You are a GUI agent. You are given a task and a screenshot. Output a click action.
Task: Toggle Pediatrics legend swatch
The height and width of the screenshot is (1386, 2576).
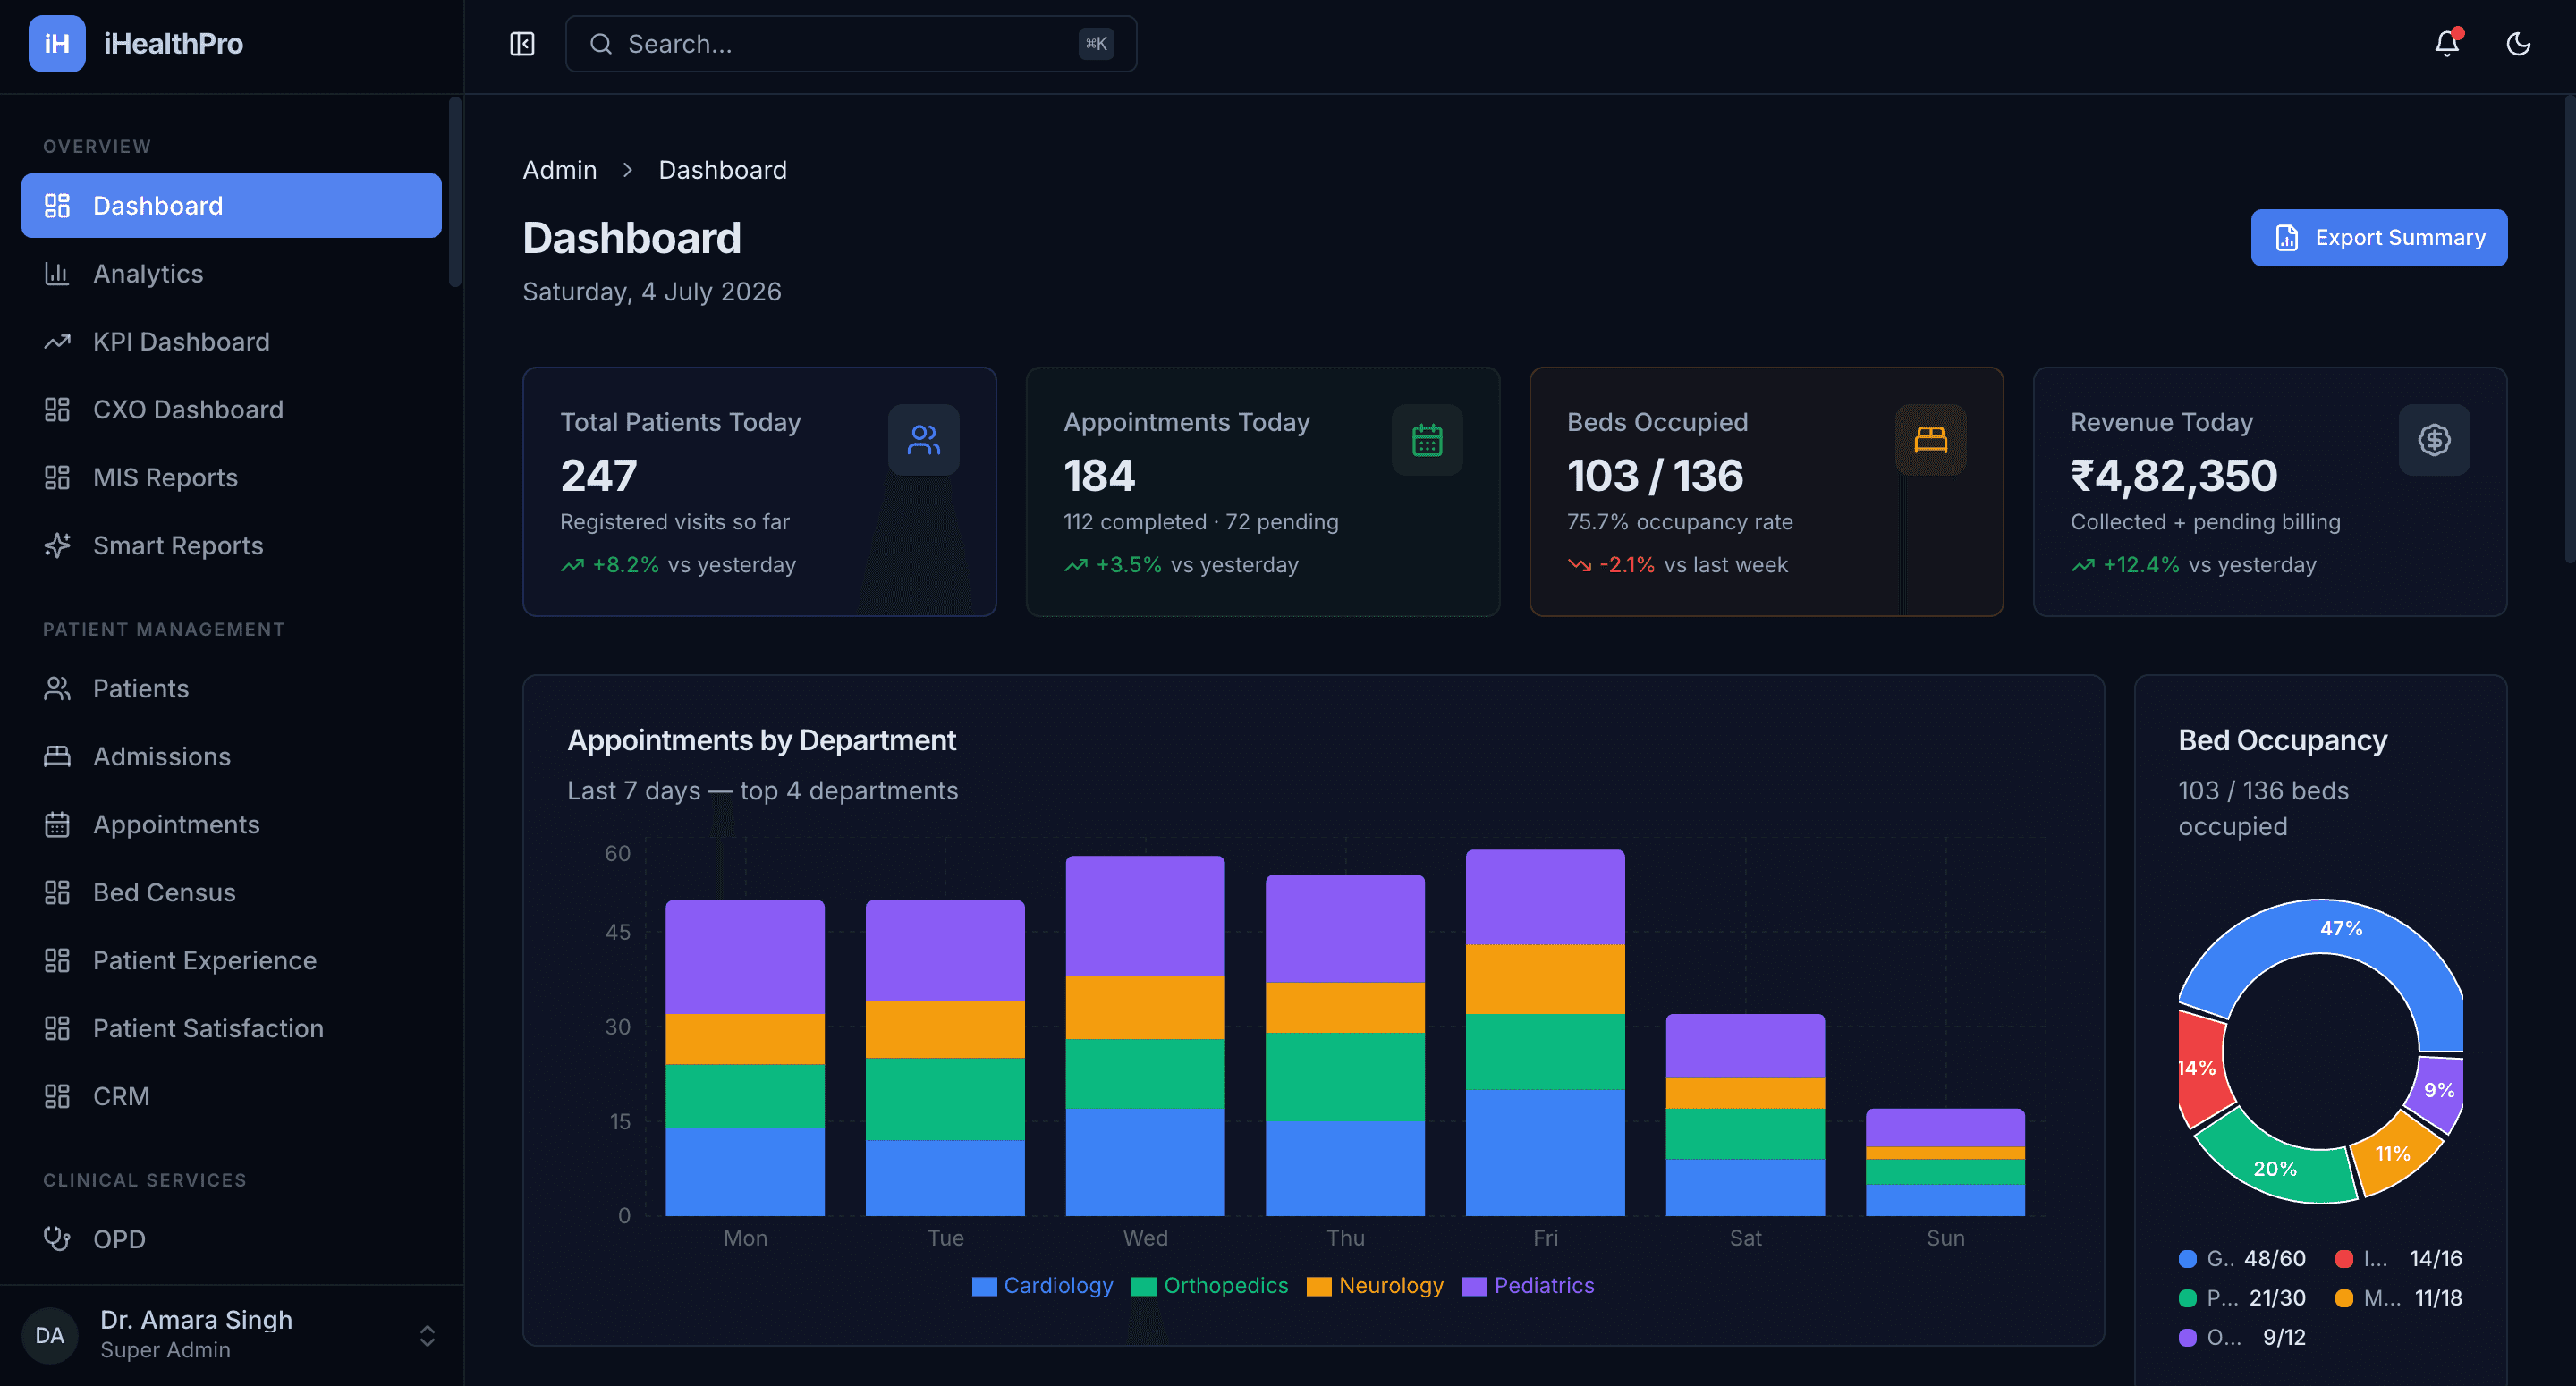coord(1474,1286)
